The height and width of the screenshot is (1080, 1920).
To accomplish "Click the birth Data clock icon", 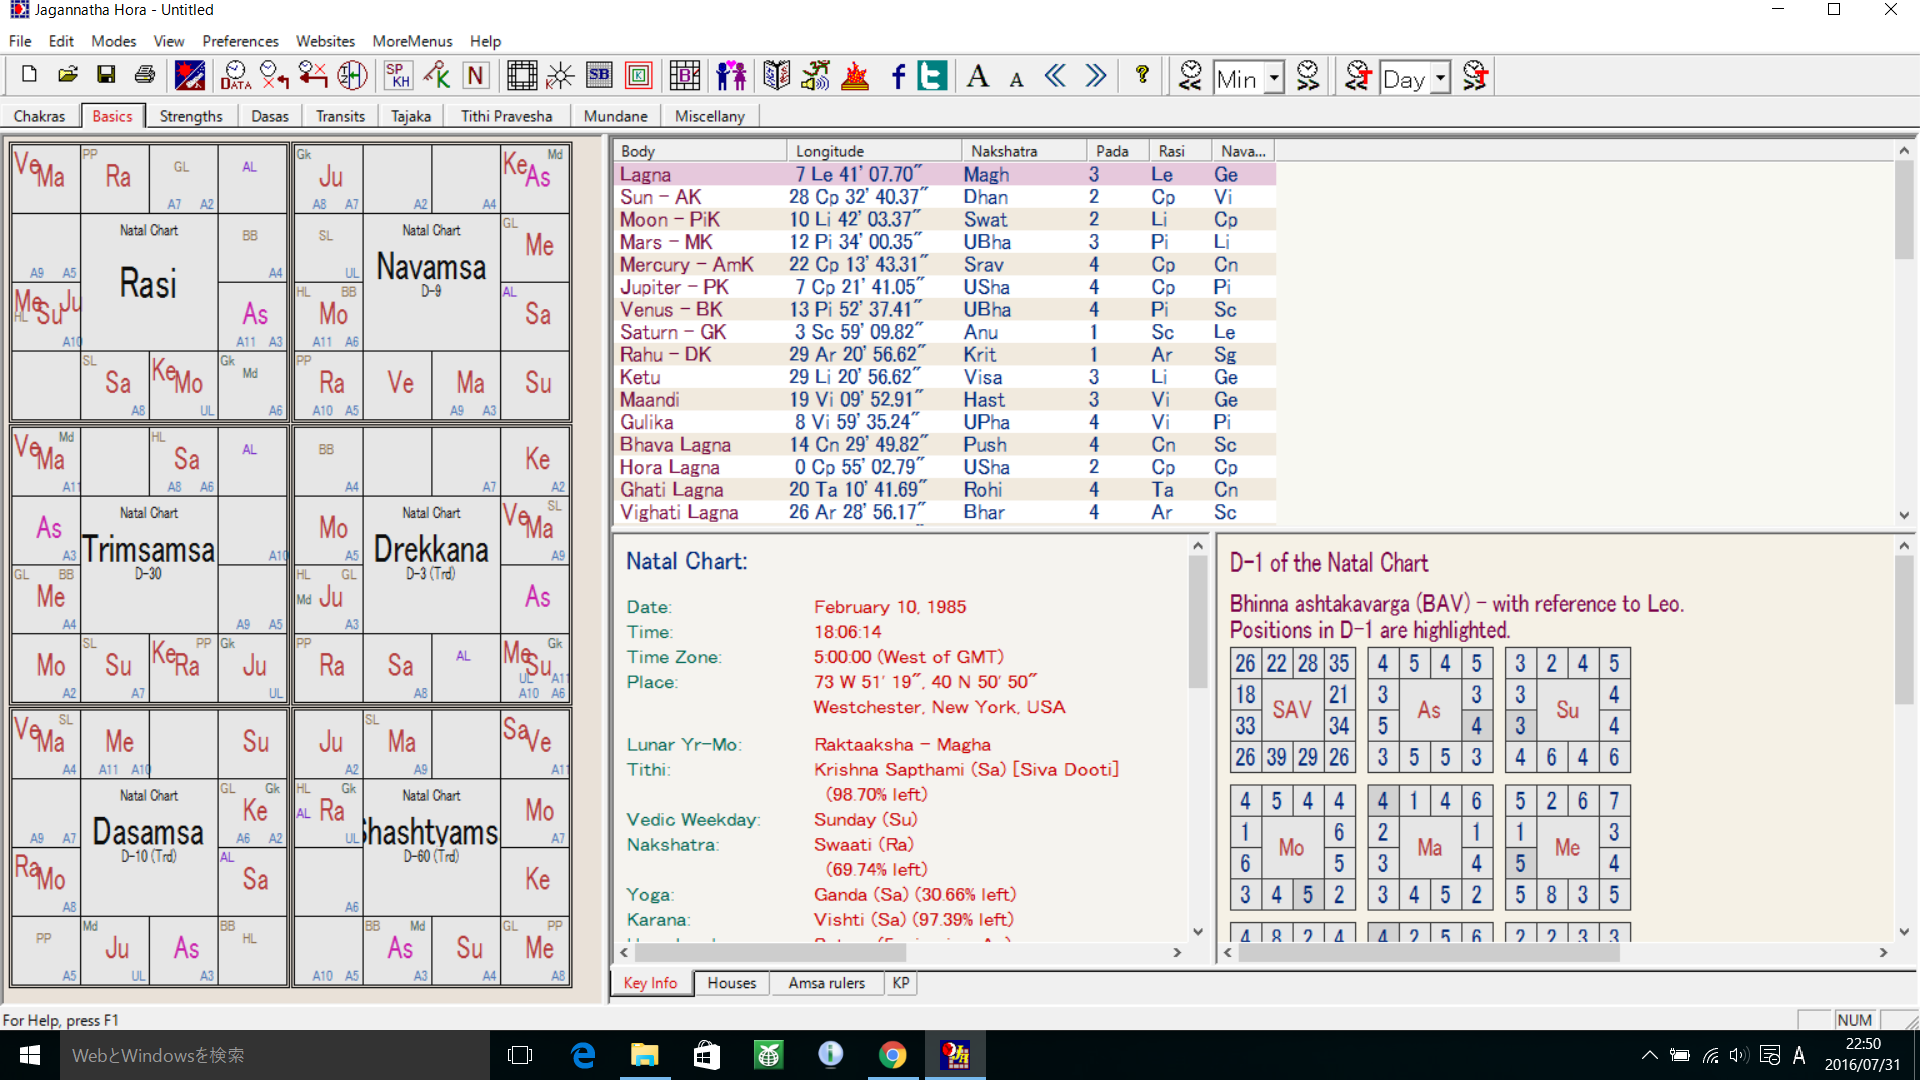I will [235, 76].
